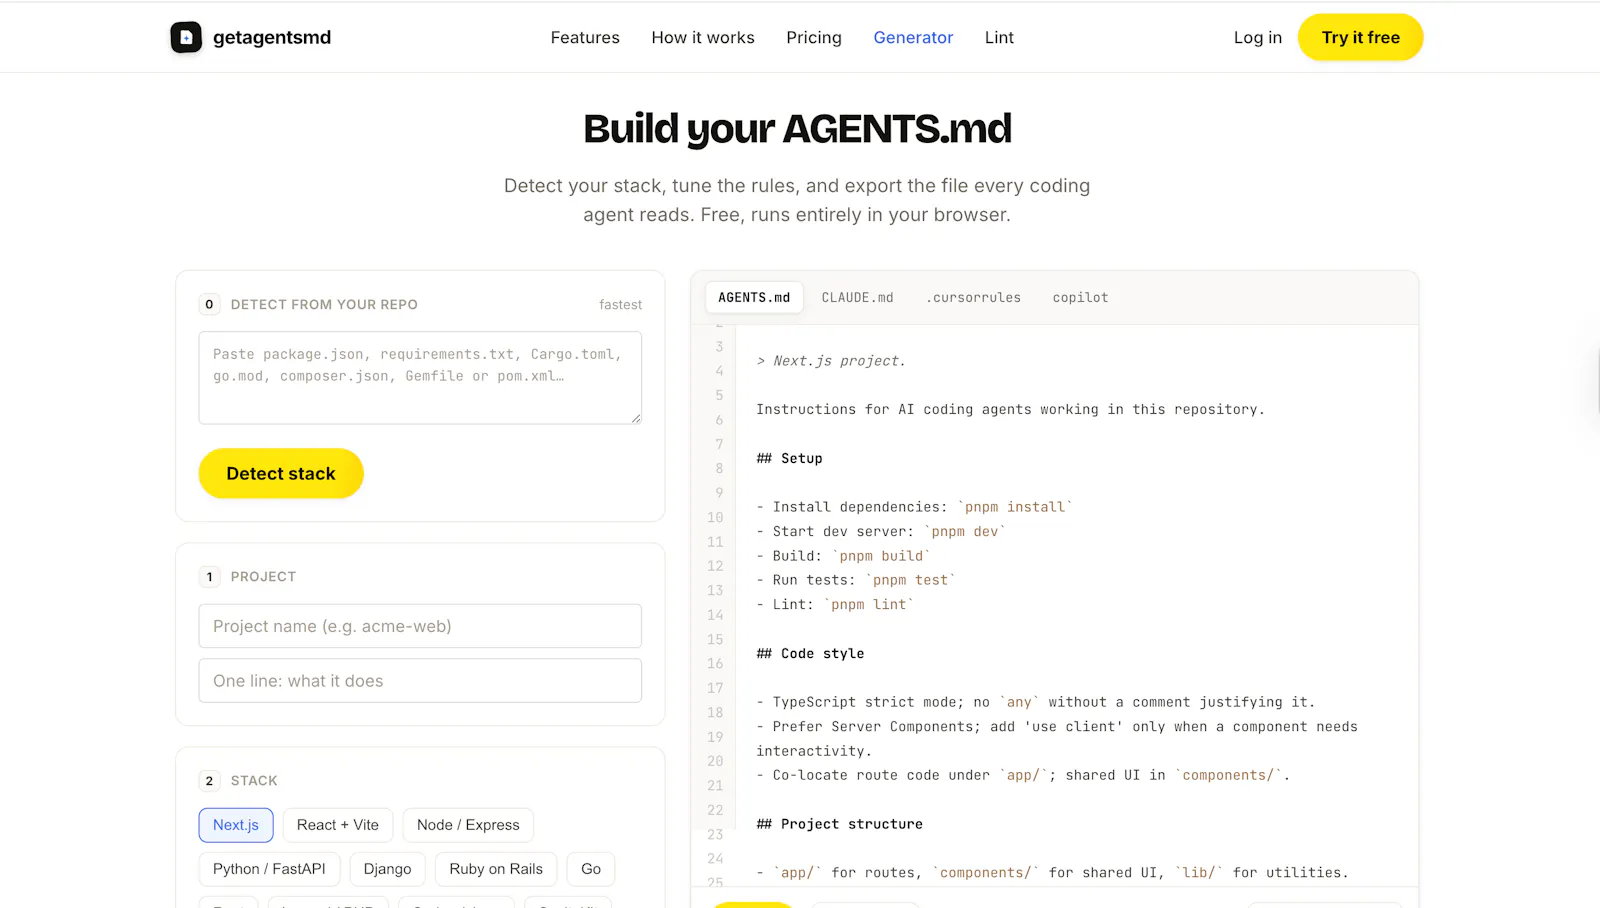Viewport: 1600px width, 908px height.
Task: Click the 'DETECT FROM YOUR REPO' label
Action: tap(324, 305)
